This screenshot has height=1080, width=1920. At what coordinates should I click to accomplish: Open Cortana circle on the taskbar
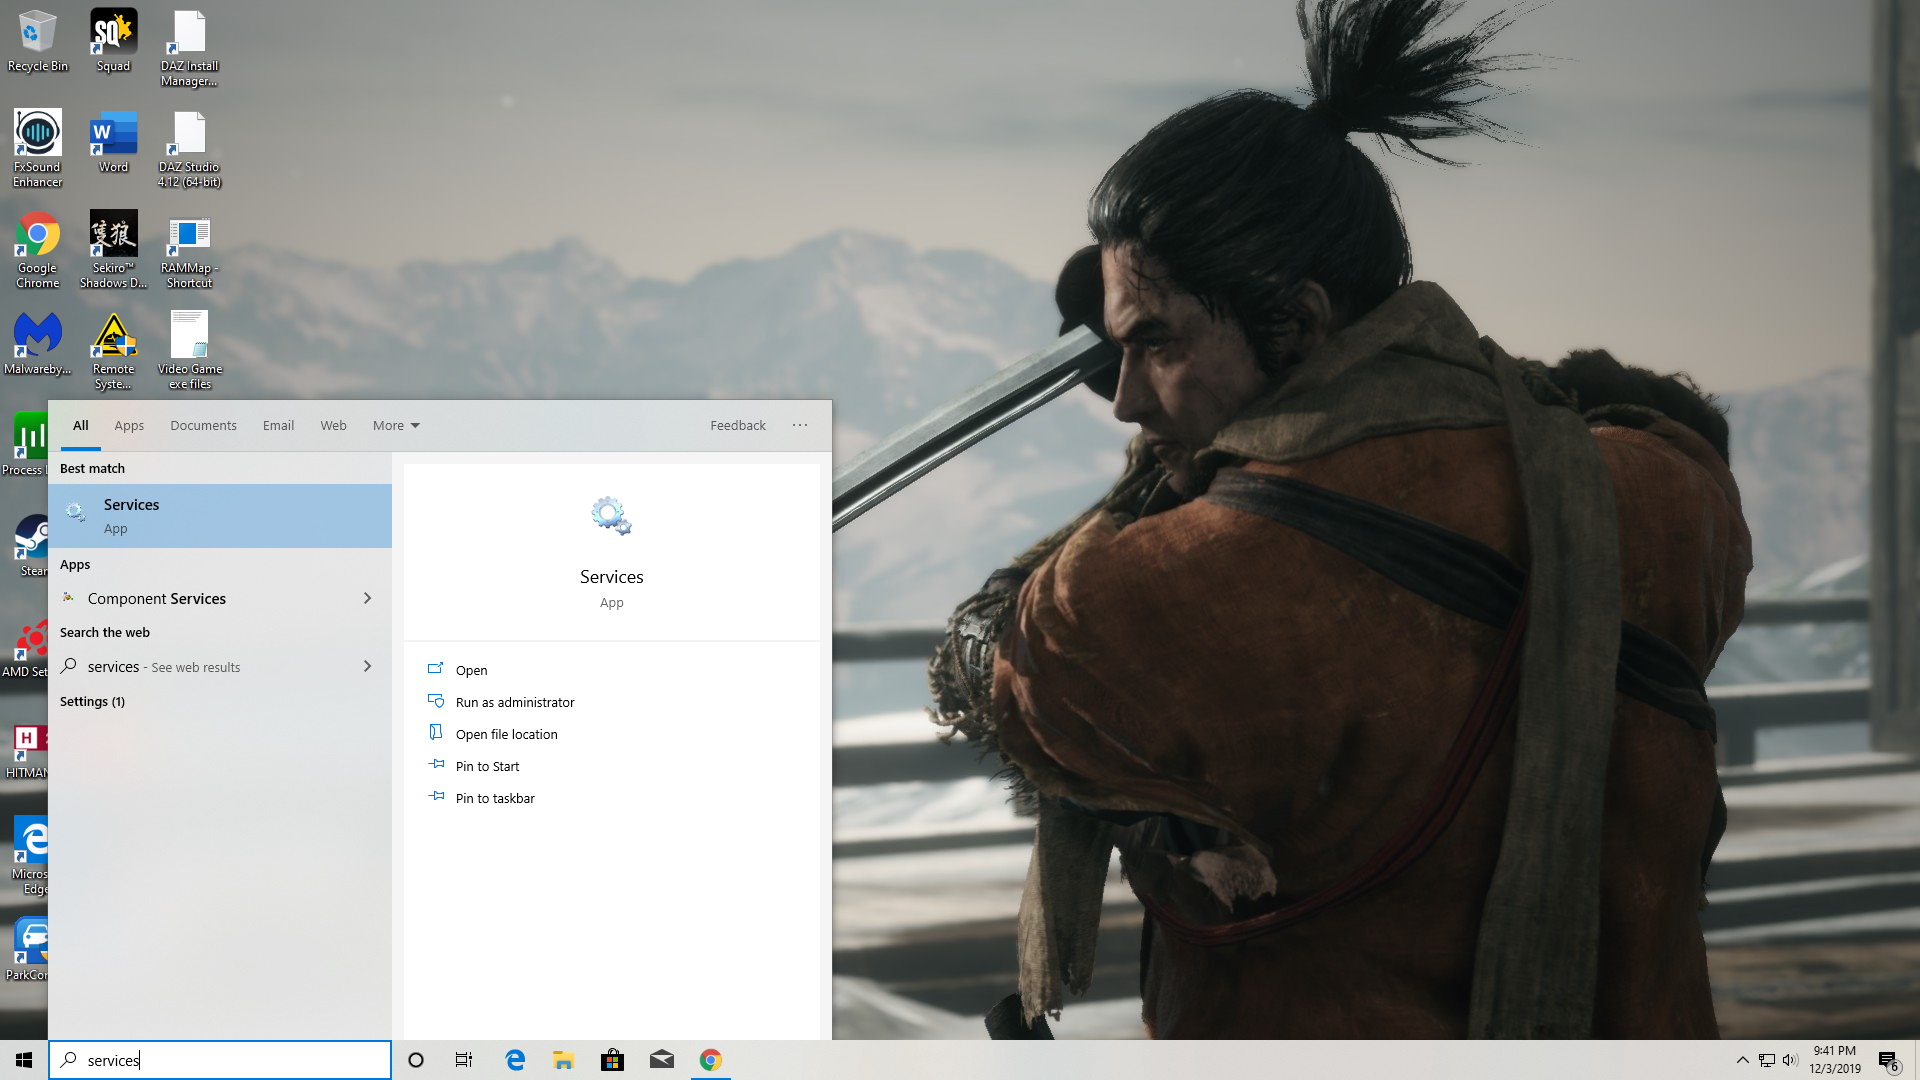(416, 1060)
